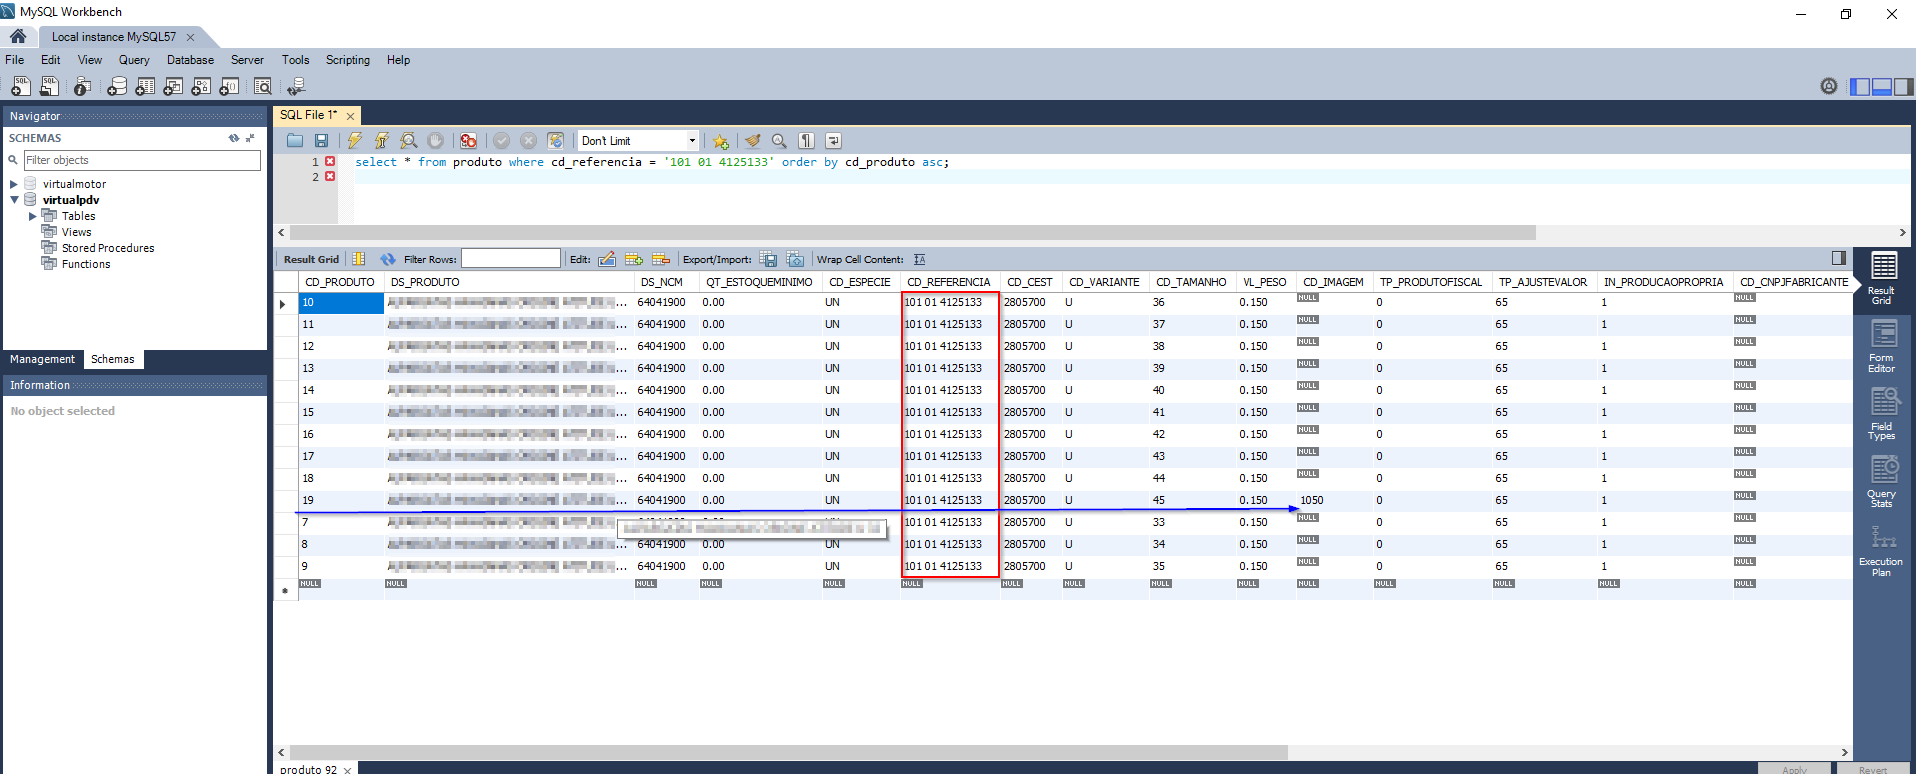The height and width of the screenshot is (774, 1916).
Task: Expand the virtualmotor schema
Action: [14, 184]
